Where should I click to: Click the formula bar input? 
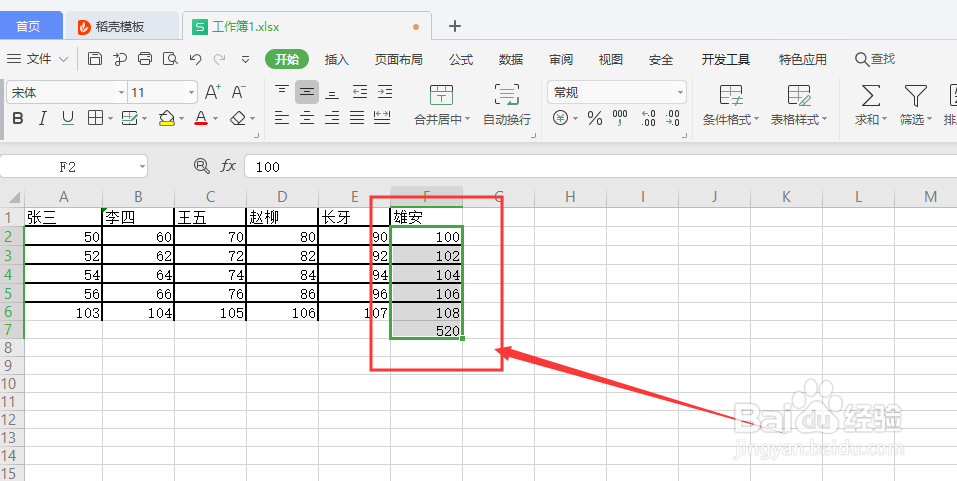click(x=600, y=167)
